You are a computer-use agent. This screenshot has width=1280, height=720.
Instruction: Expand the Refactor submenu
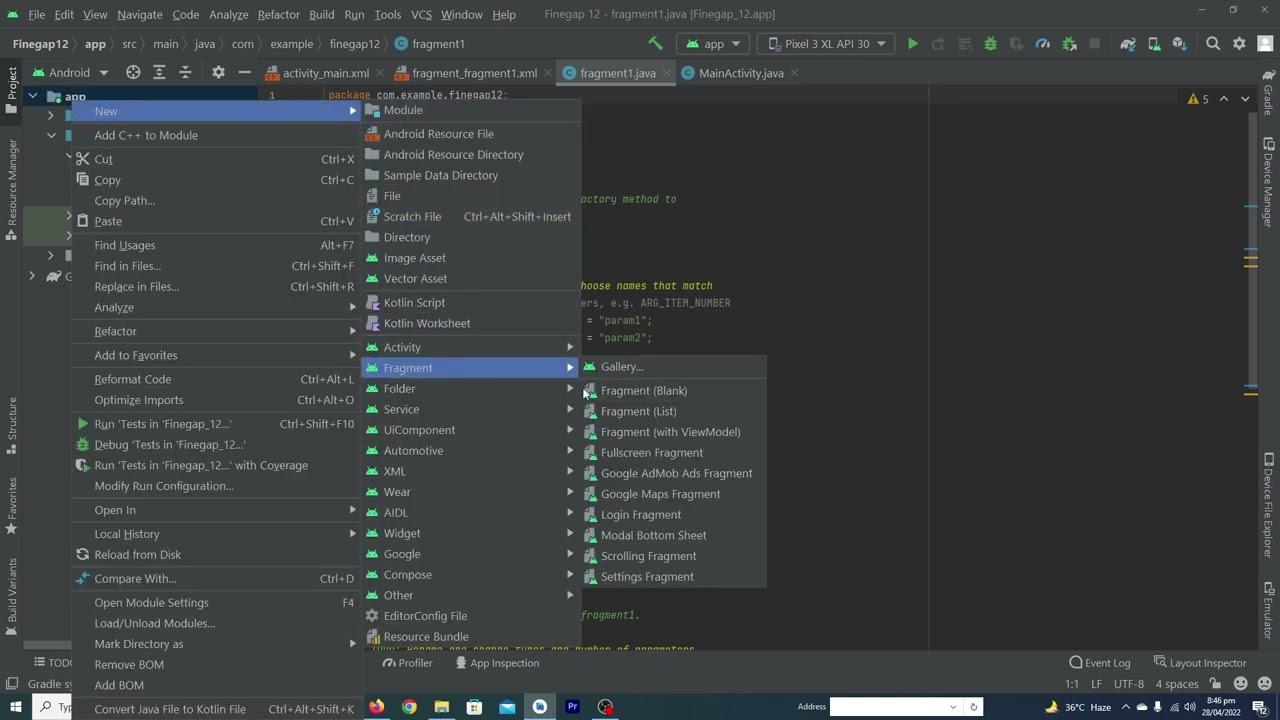click(x=217, y=331)
